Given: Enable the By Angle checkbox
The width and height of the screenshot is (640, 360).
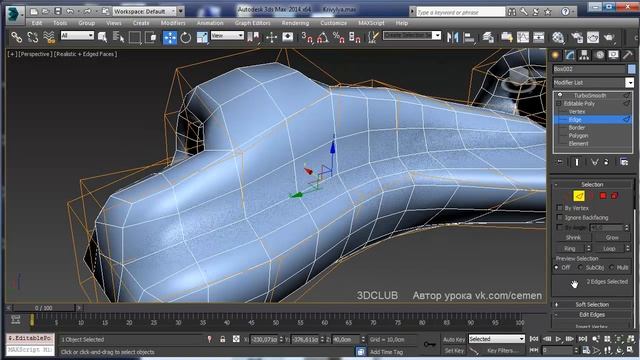Looking at the screenshot, I should (x=560, y=227).
